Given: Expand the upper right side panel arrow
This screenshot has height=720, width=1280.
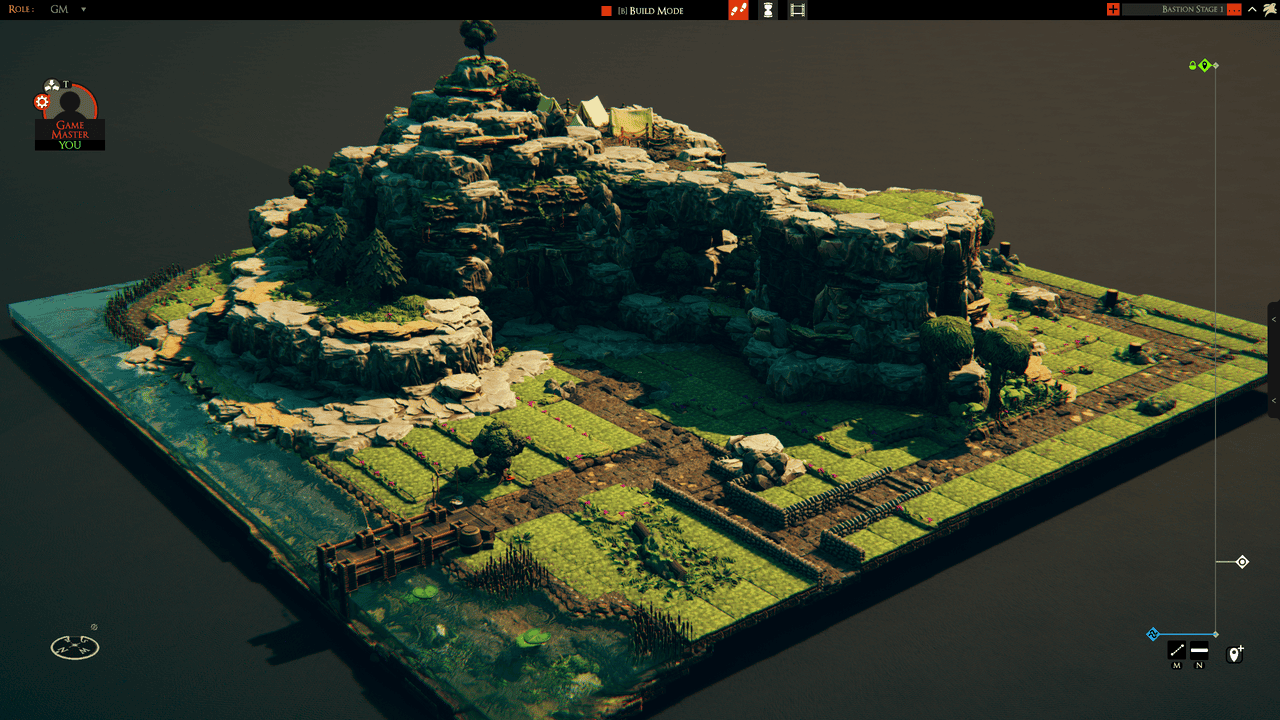Looking at the screenshot, I should tap(1274, 319).
